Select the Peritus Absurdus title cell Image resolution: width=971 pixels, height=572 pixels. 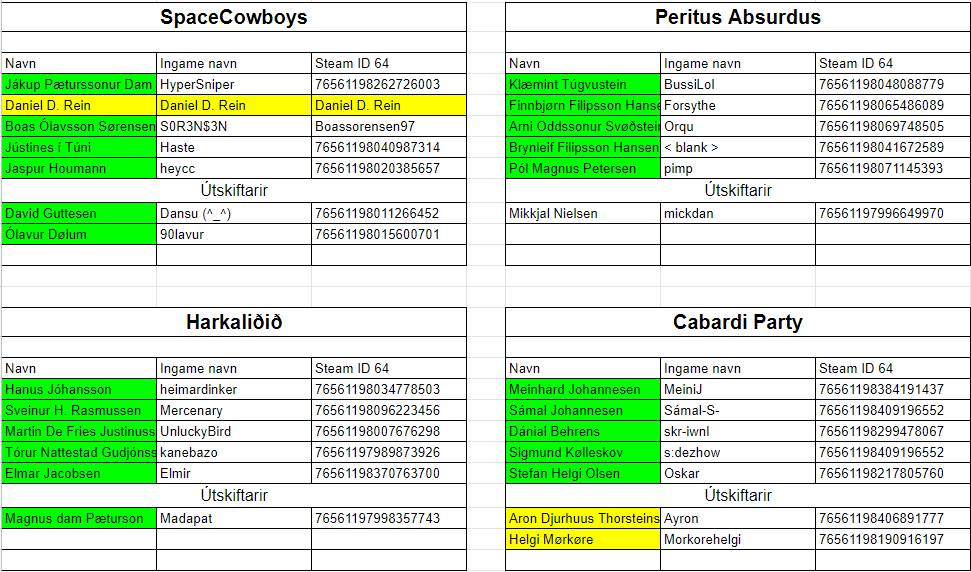(x=738, y=17)
